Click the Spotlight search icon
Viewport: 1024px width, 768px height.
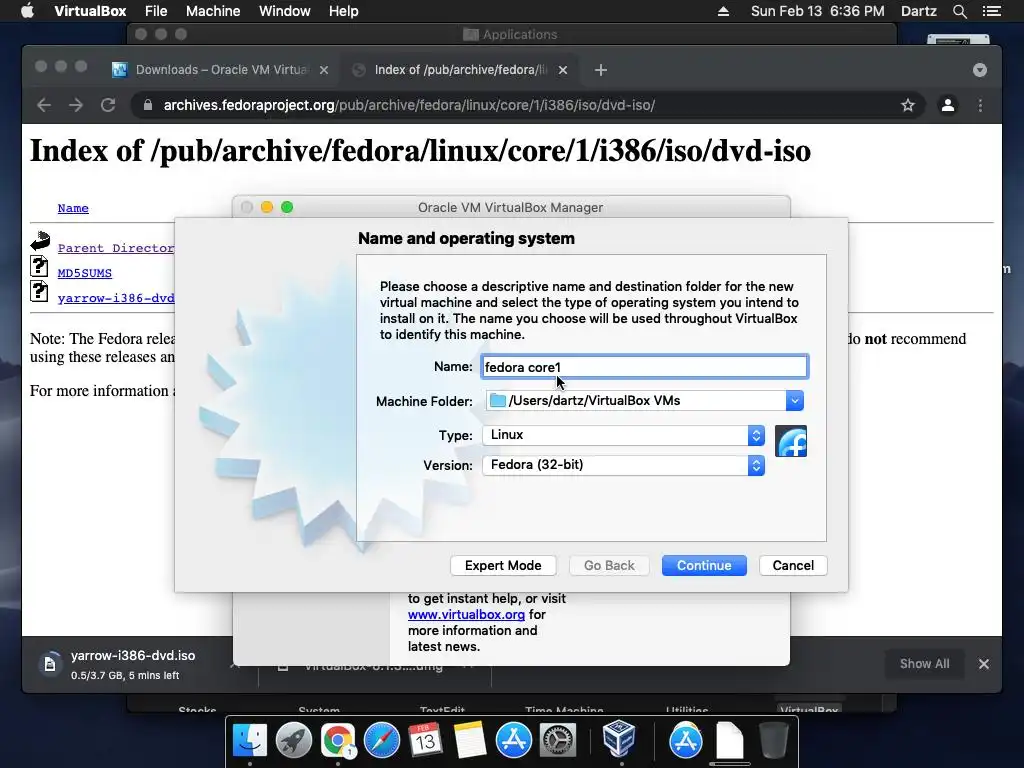[959, 11]
